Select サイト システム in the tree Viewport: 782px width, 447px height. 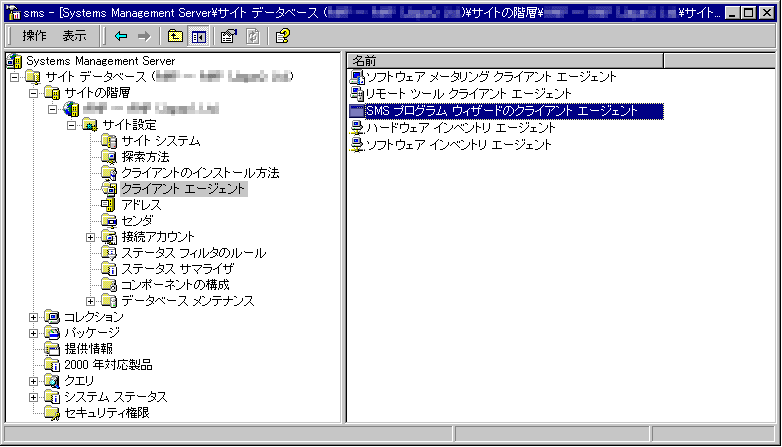pos(161,141)
